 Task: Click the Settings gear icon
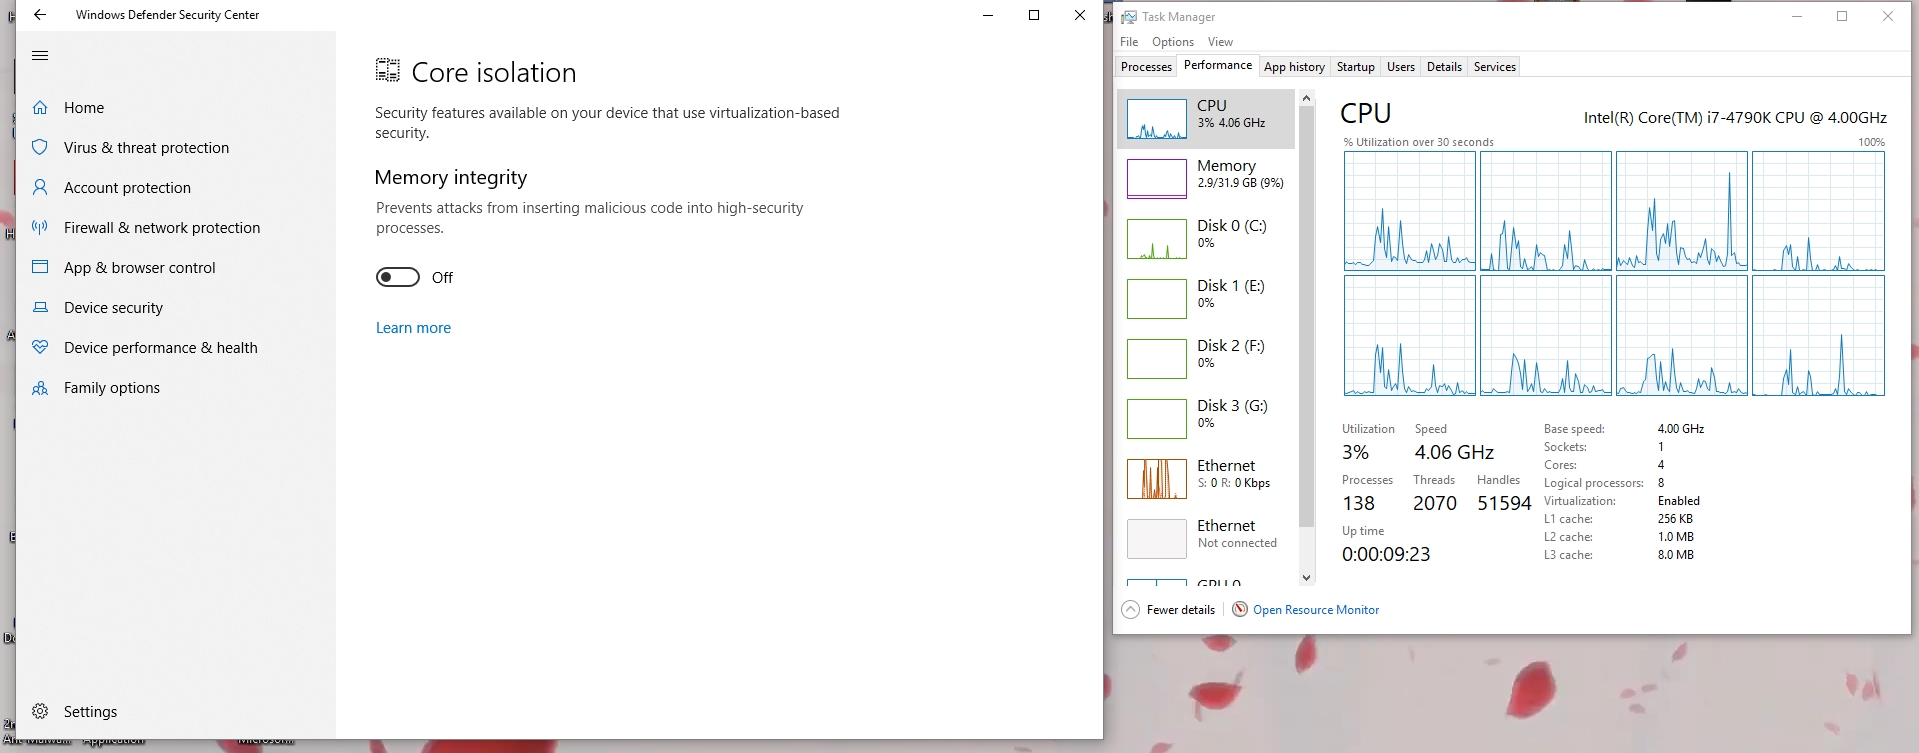[40, 712]
